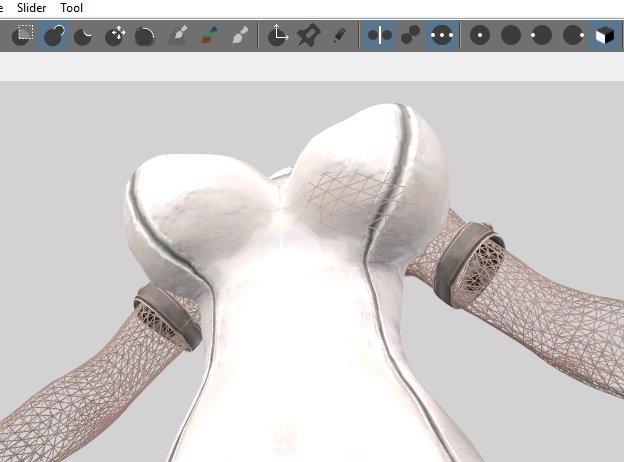Choose the Deflate brush

coord(84,36)
